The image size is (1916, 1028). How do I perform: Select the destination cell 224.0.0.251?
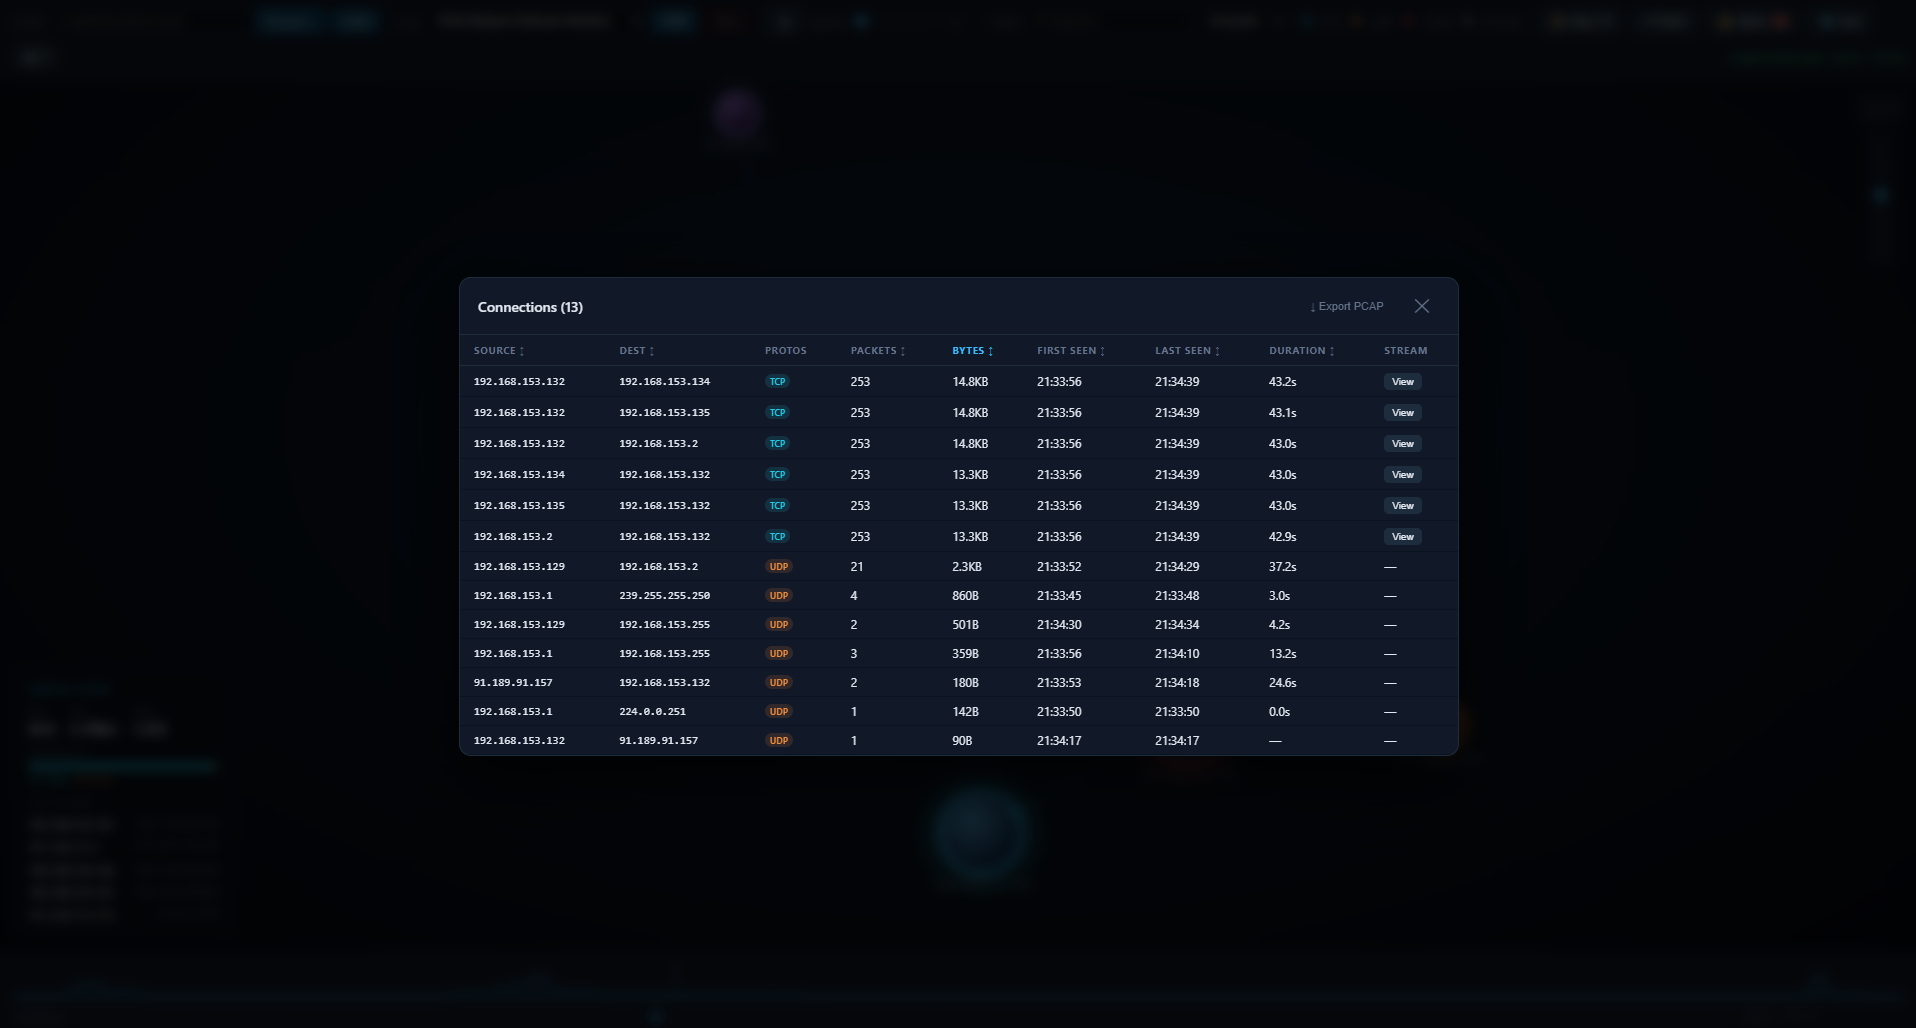click(652, 712)
